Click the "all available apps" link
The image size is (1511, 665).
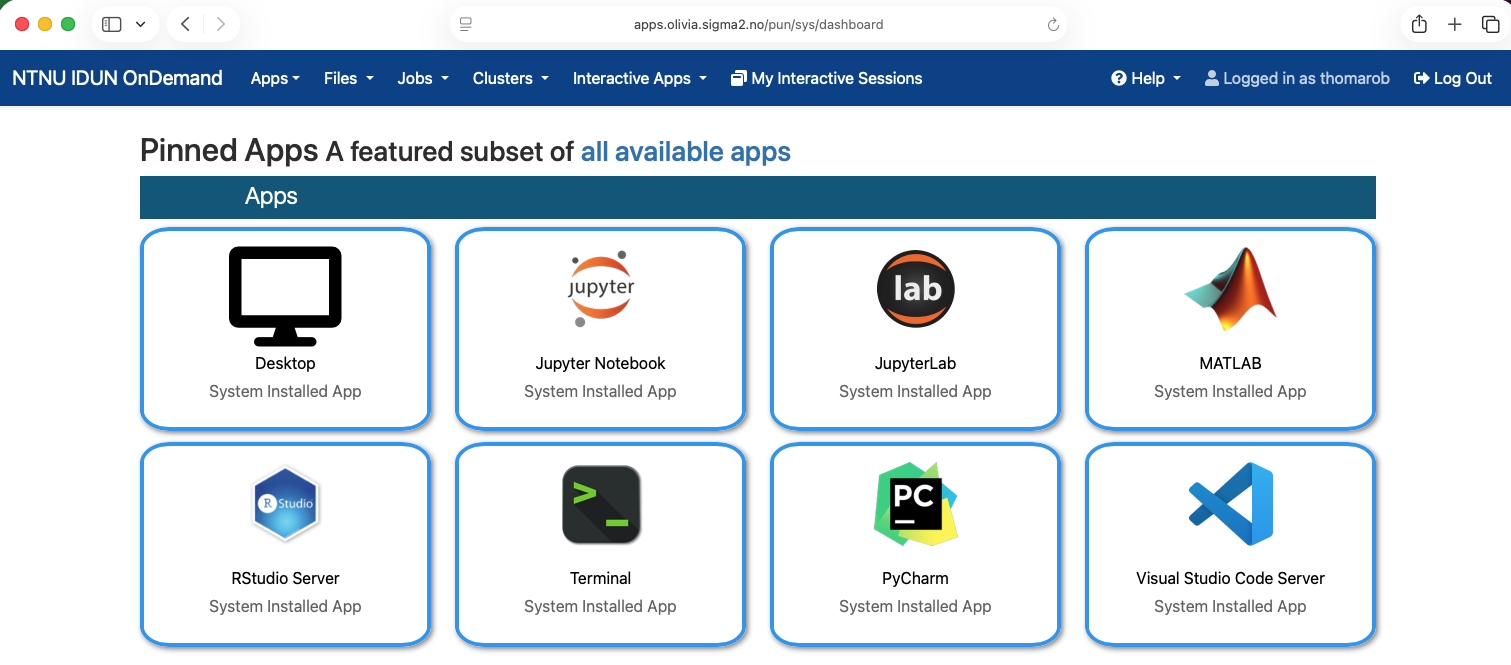click(685, 152)
